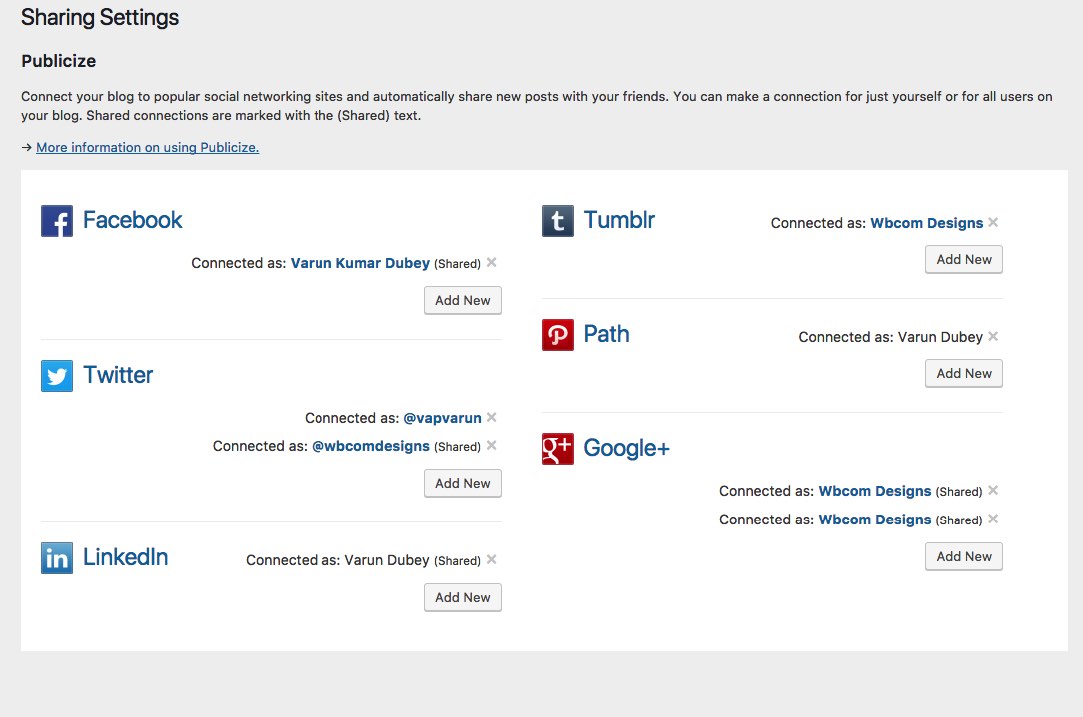
Task: Remove the Tumblr Wbcom Designs connection
Action: pyautogui.click(x=993, y=222)
